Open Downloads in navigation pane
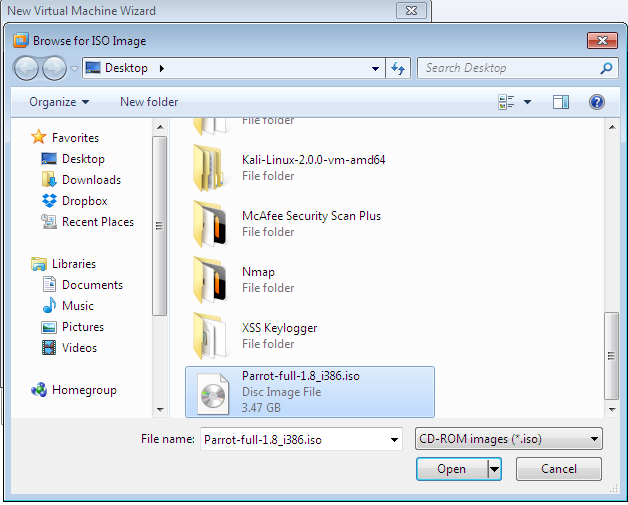The image size is (628, 505). pos(91,180)
